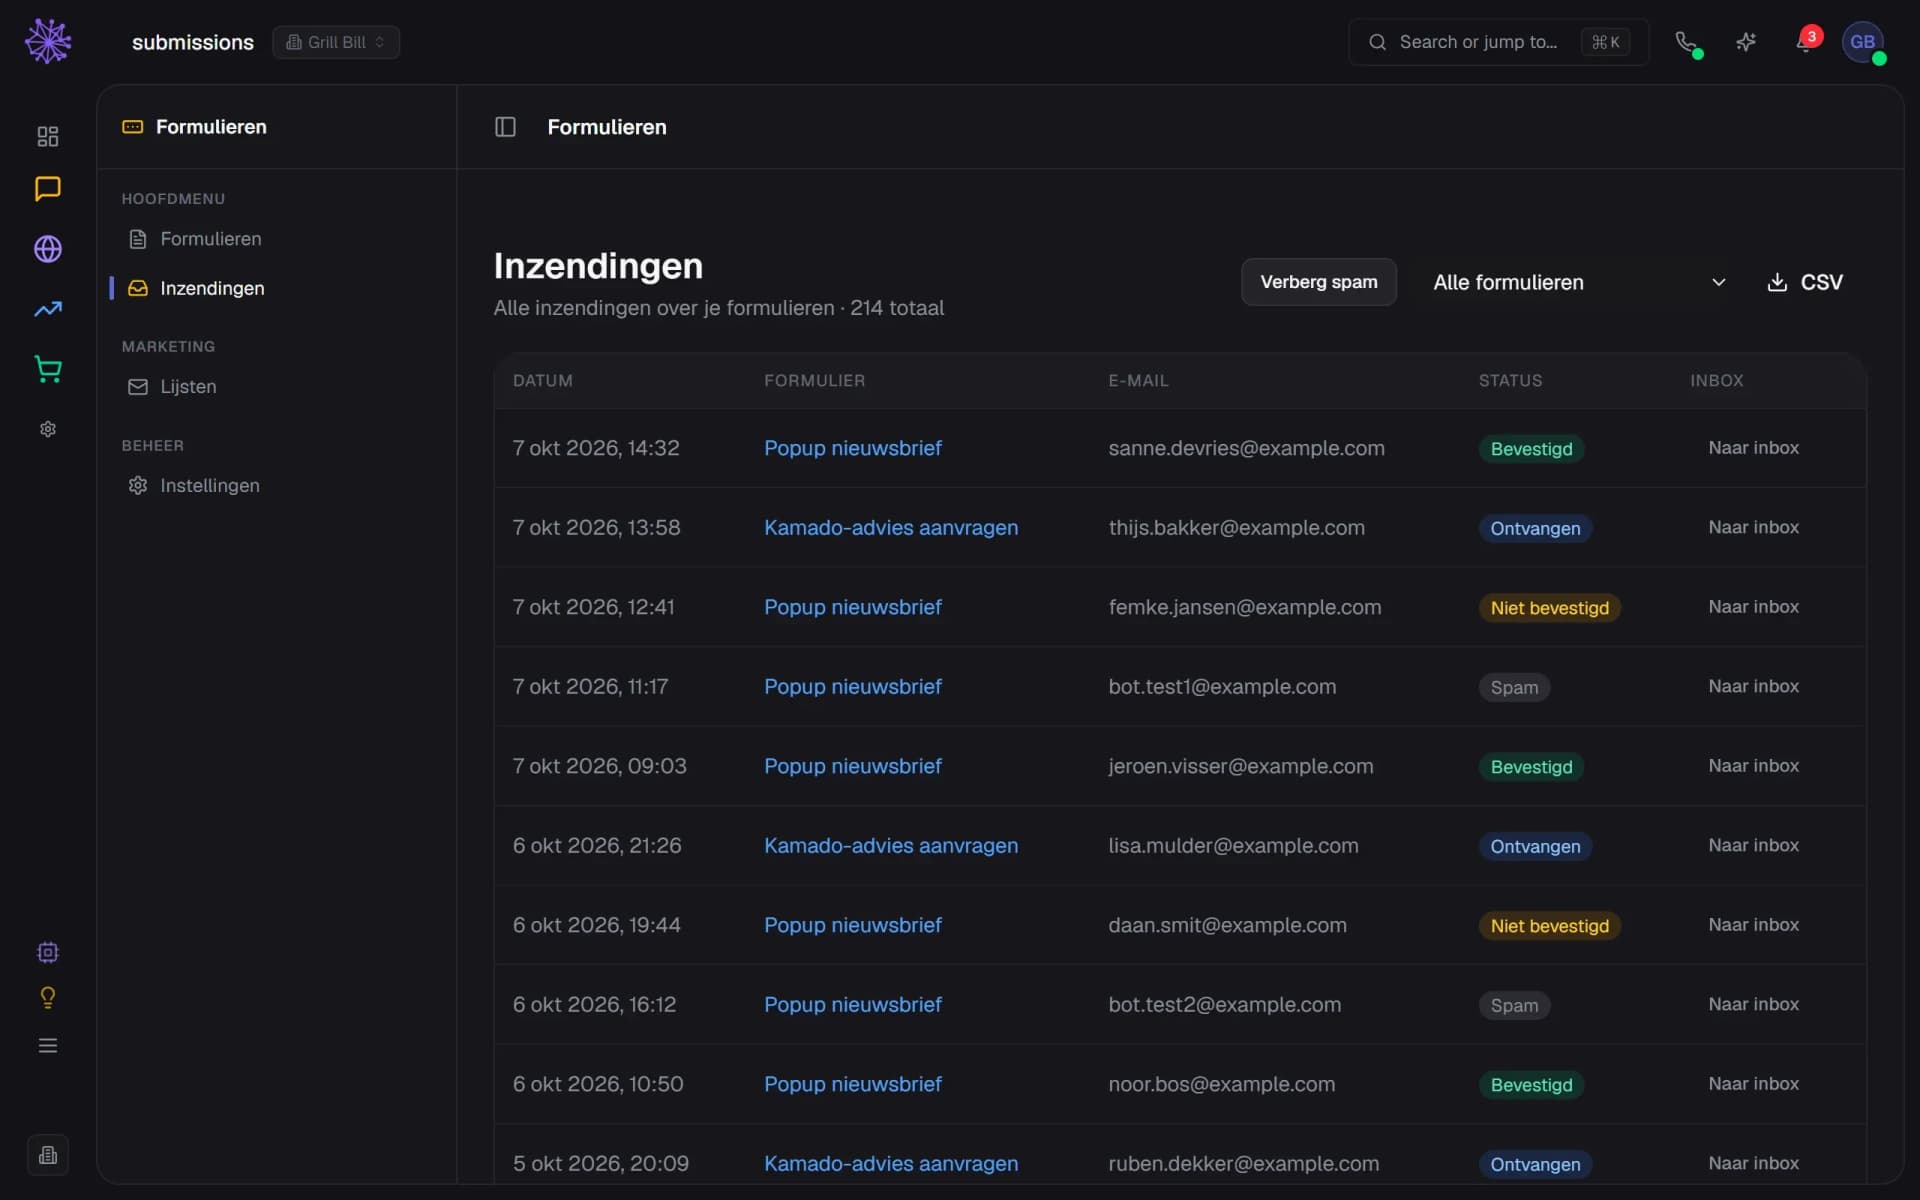The height and width of the screenshot is (1200, 1920).
Task: Open Lijsten under Marketing
Action: tap(188, 387)
